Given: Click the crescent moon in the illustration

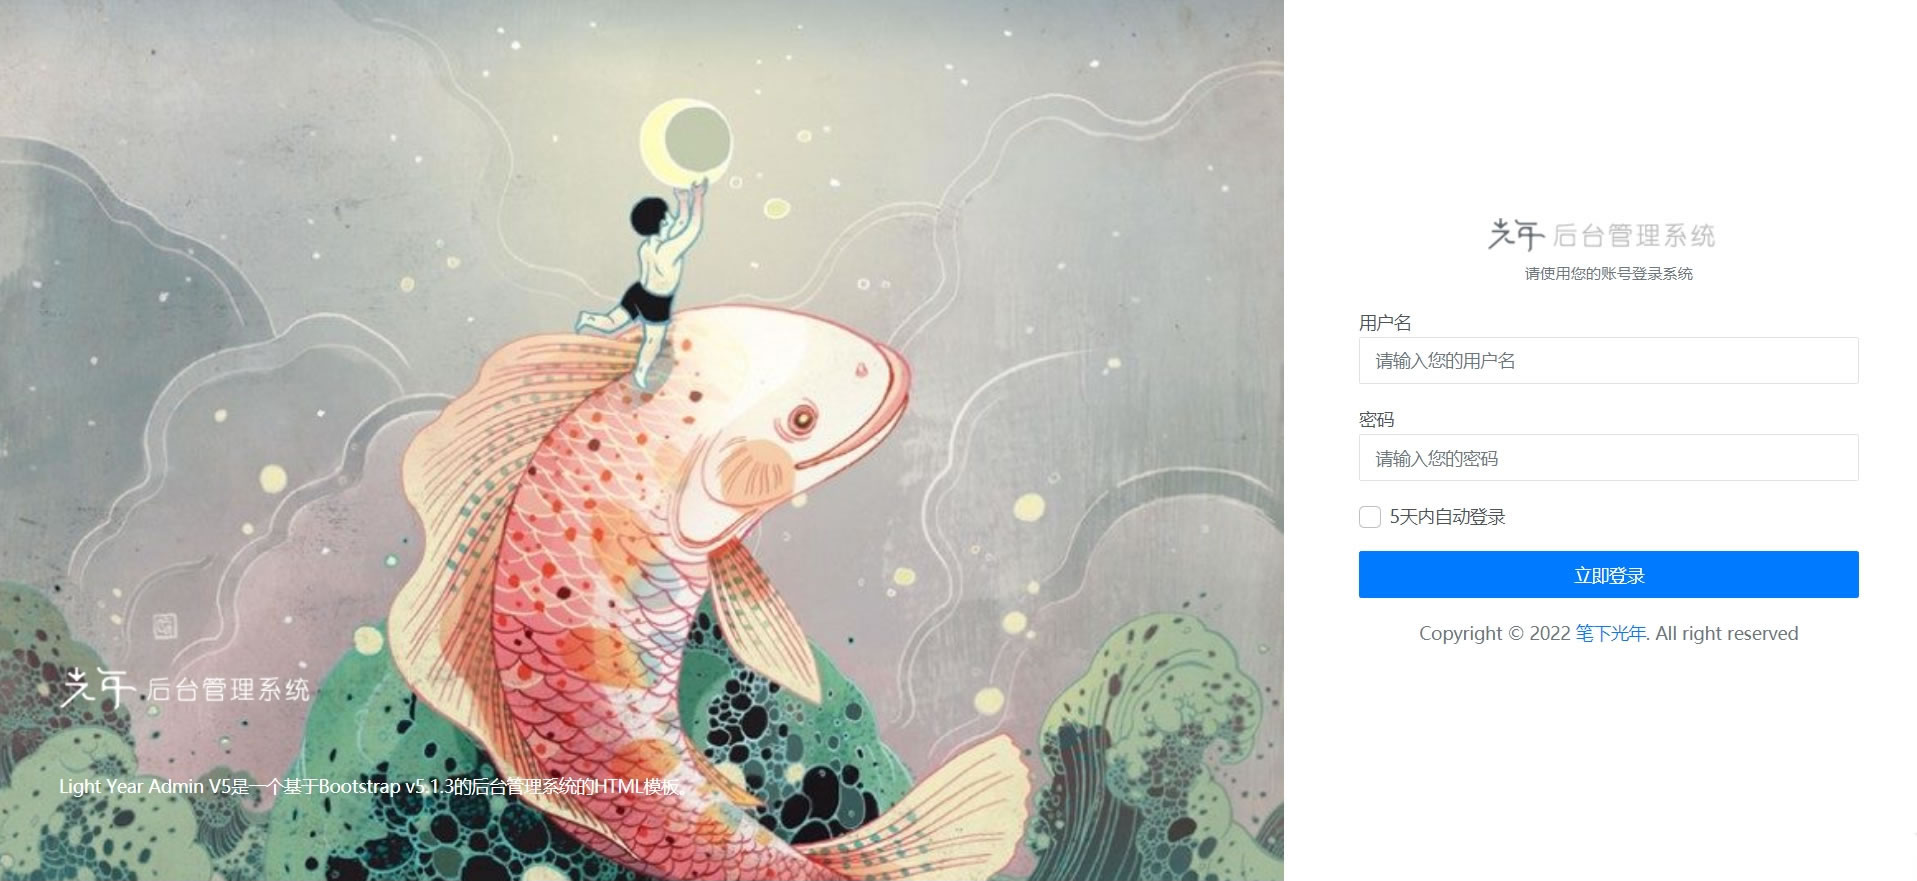Looking at the screenshot, I should [x=685, y=141].
